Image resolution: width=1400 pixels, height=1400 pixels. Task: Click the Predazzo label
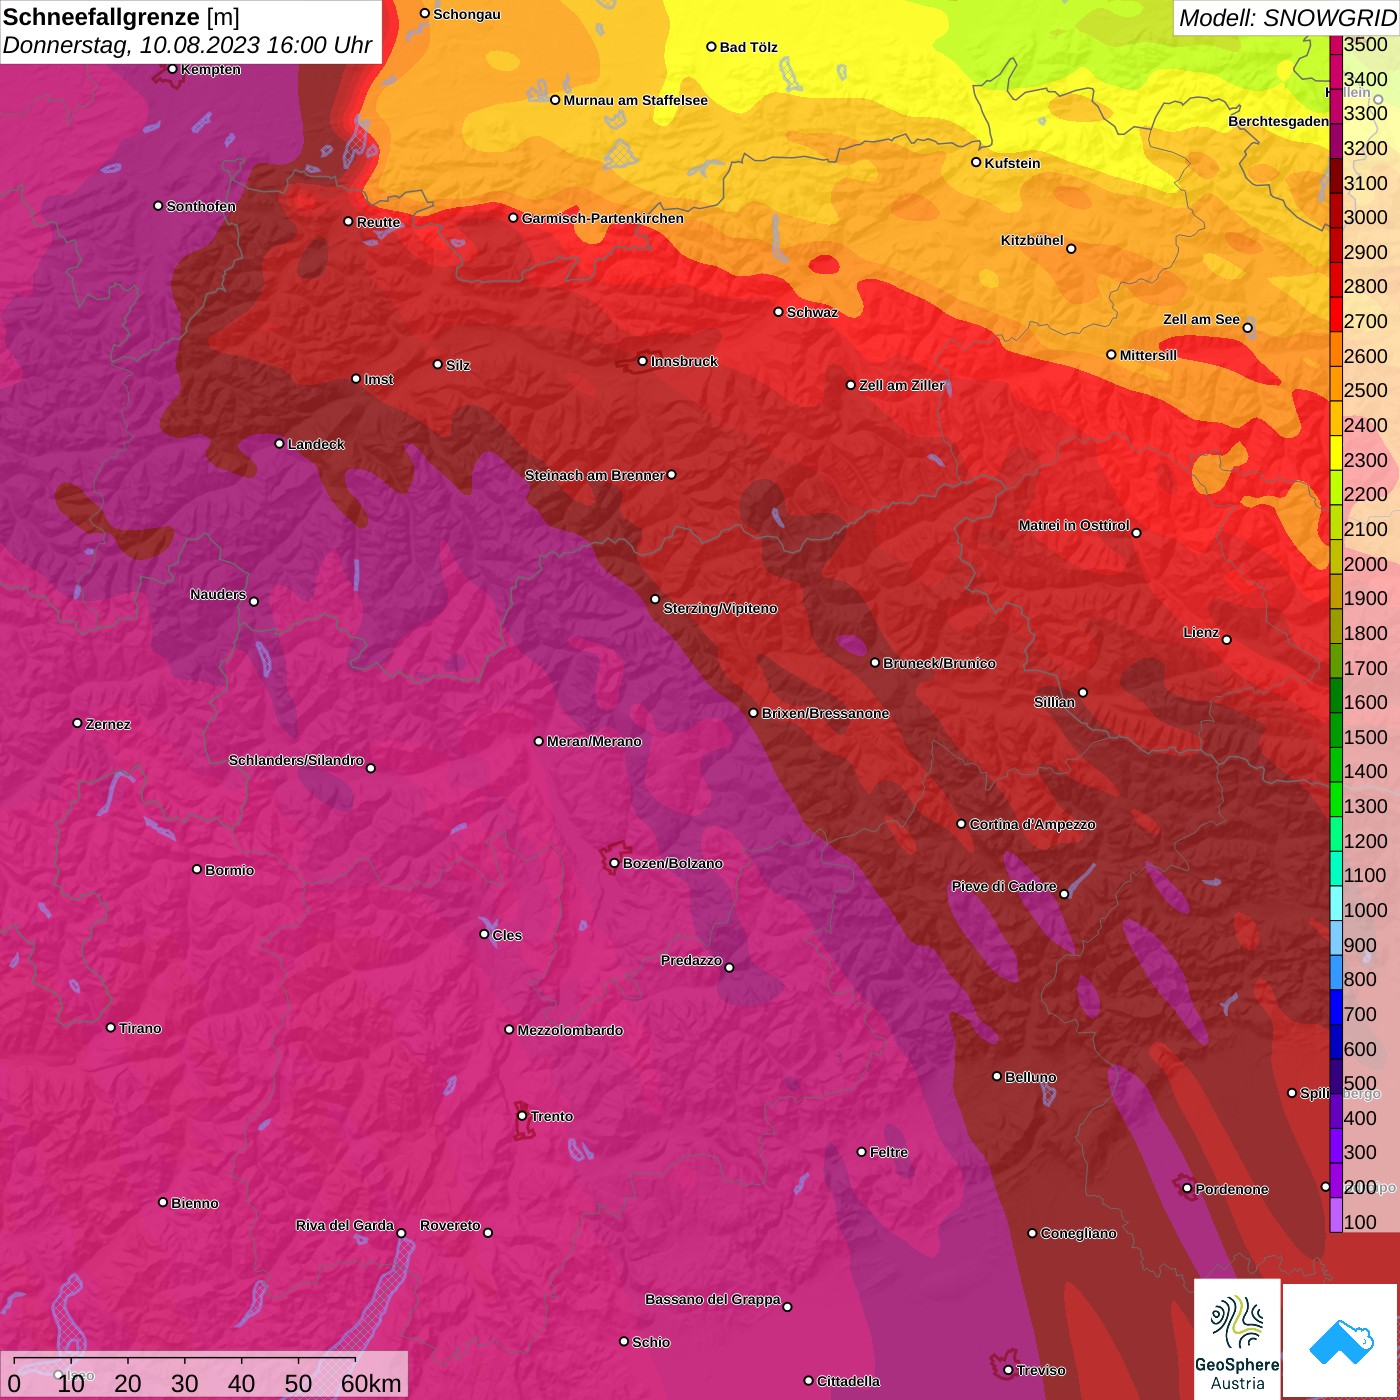click(691, 960)
